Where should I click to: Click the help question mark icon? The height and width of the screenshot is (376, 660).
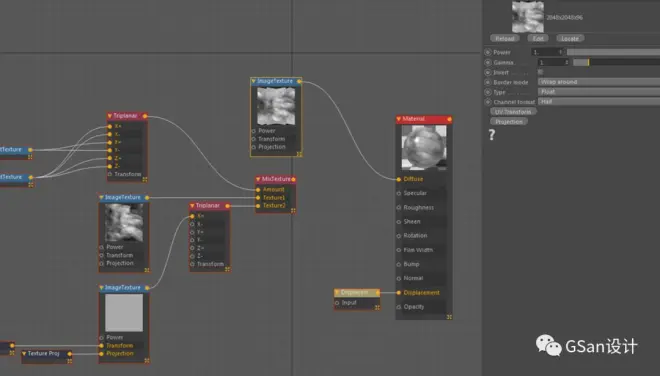pyautogui.click(x=491, y=135)
